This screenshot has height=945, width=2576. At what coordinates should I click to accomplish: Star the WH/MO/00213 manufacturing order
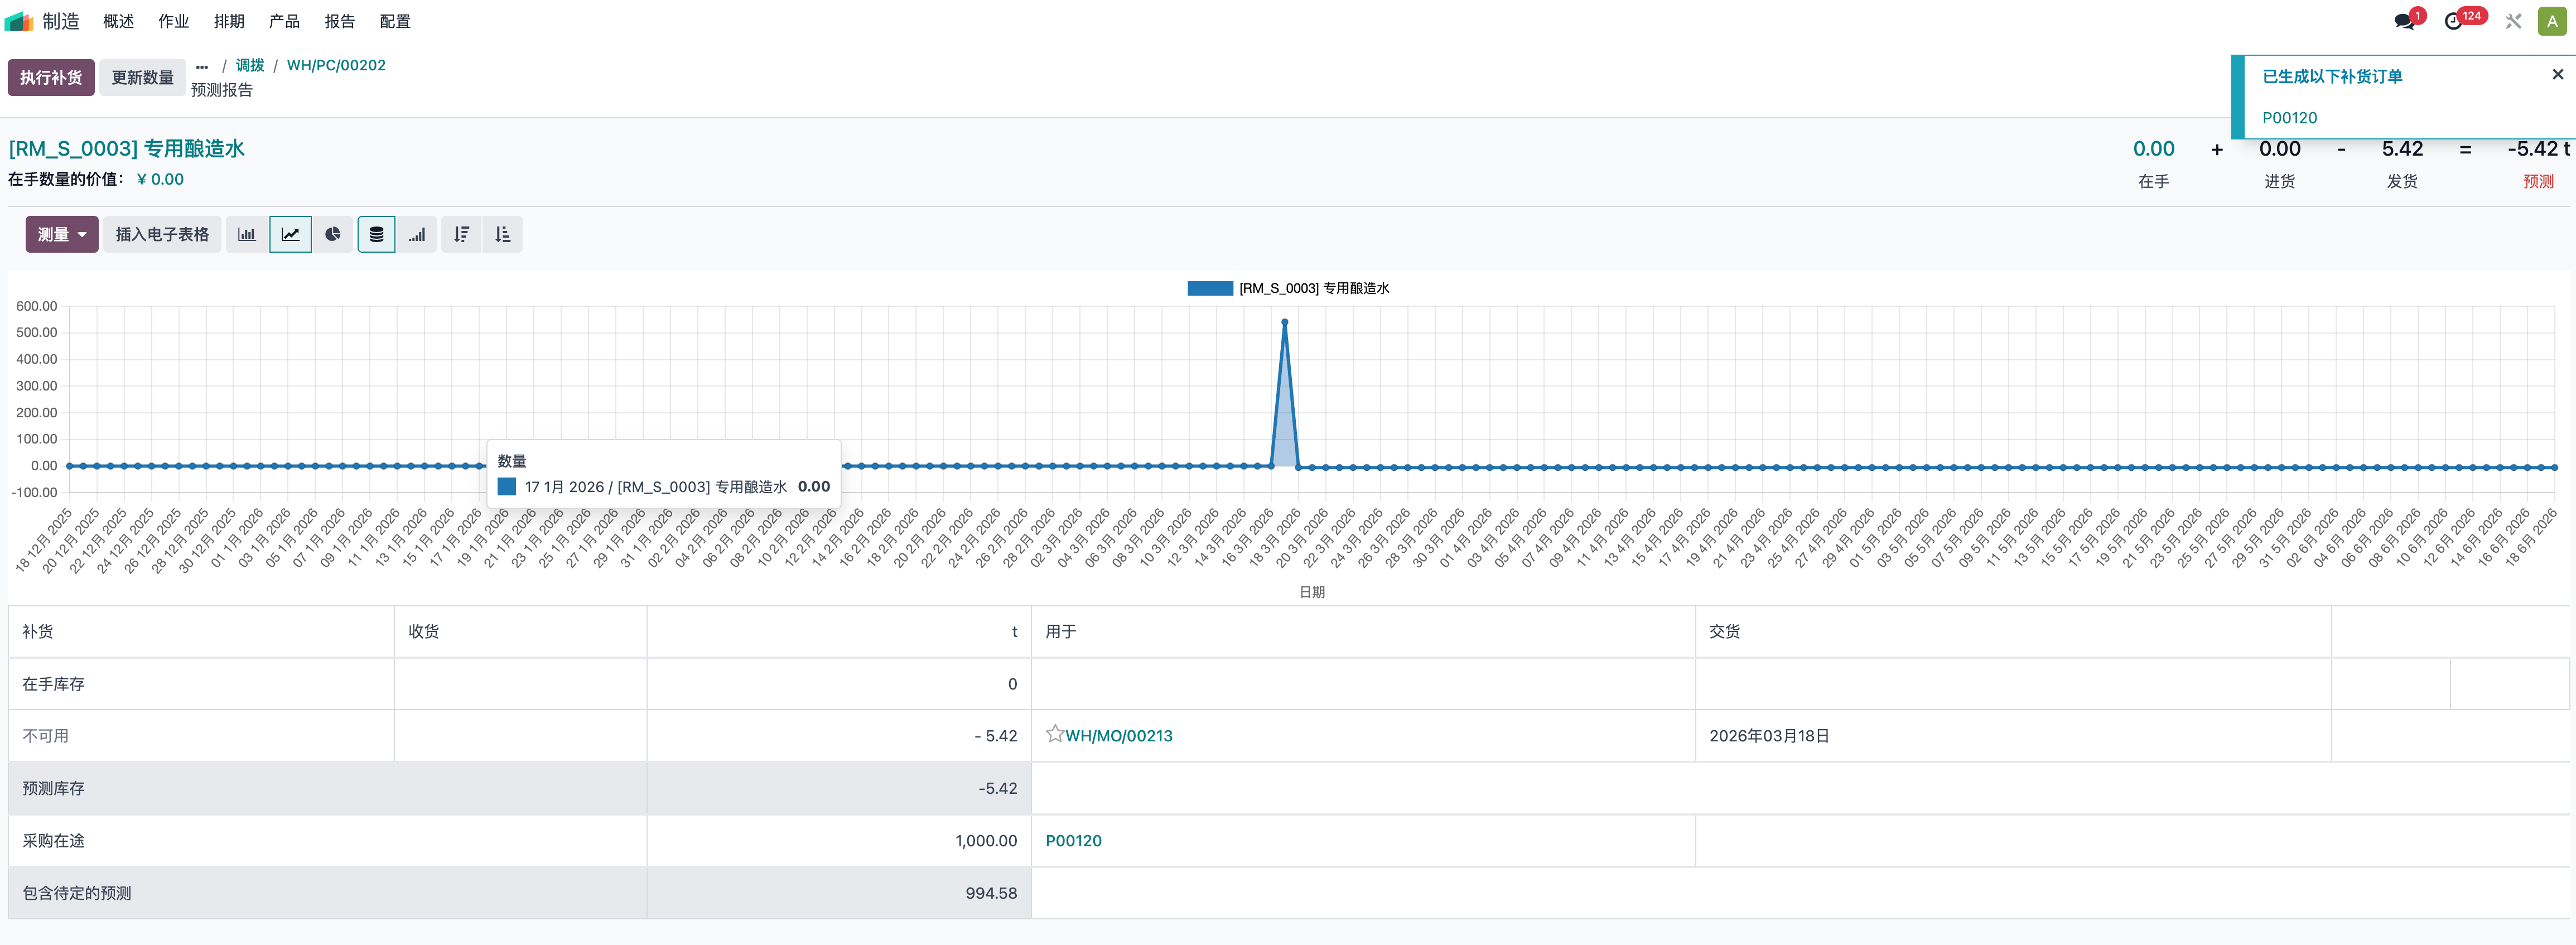pos(1054,734)
